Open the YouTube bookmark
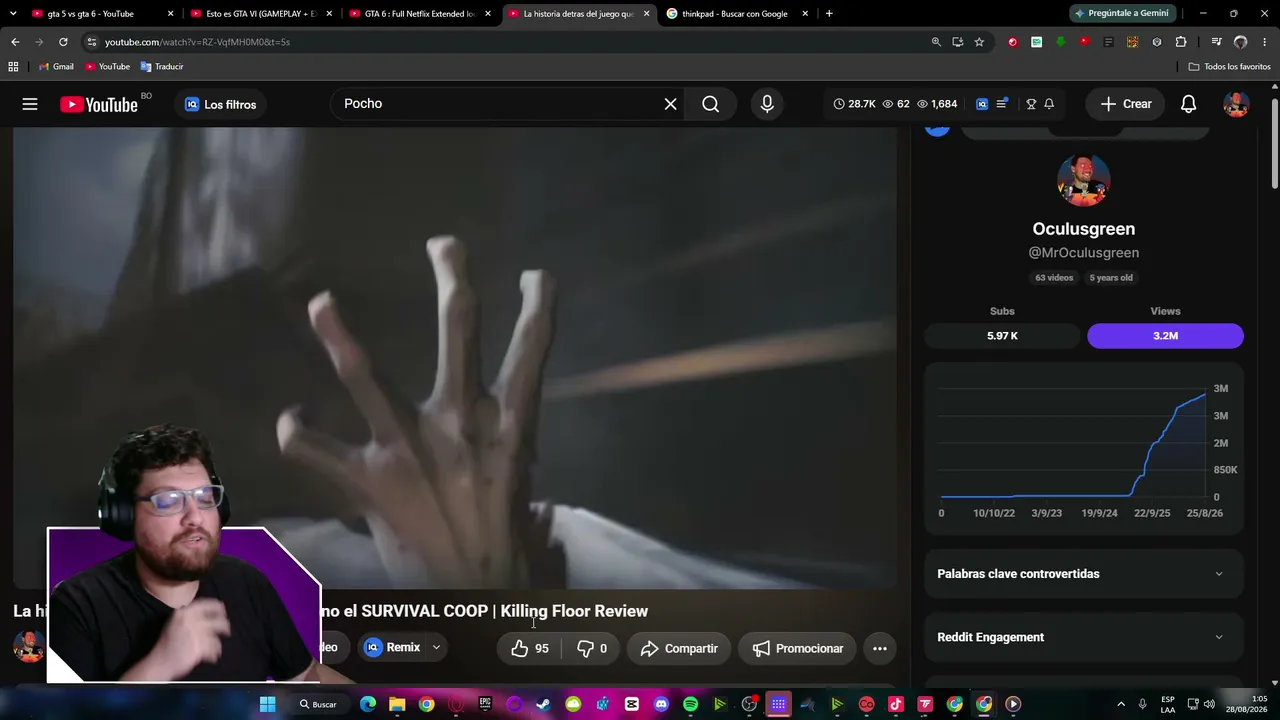Image resolution: width=1280 pixels, height=720 pixels. coord(107,66)
